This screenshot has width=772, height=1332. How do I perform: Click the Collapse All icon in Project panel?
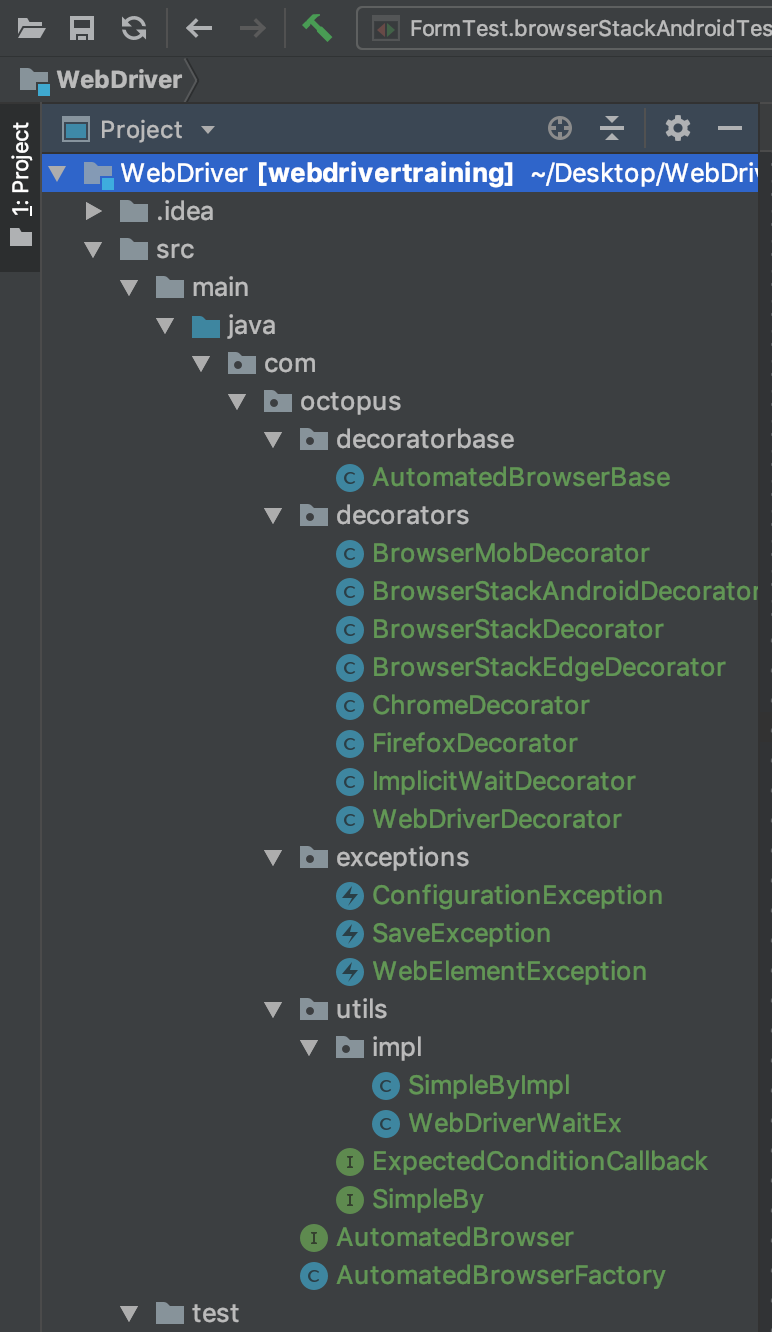point(611,129)
